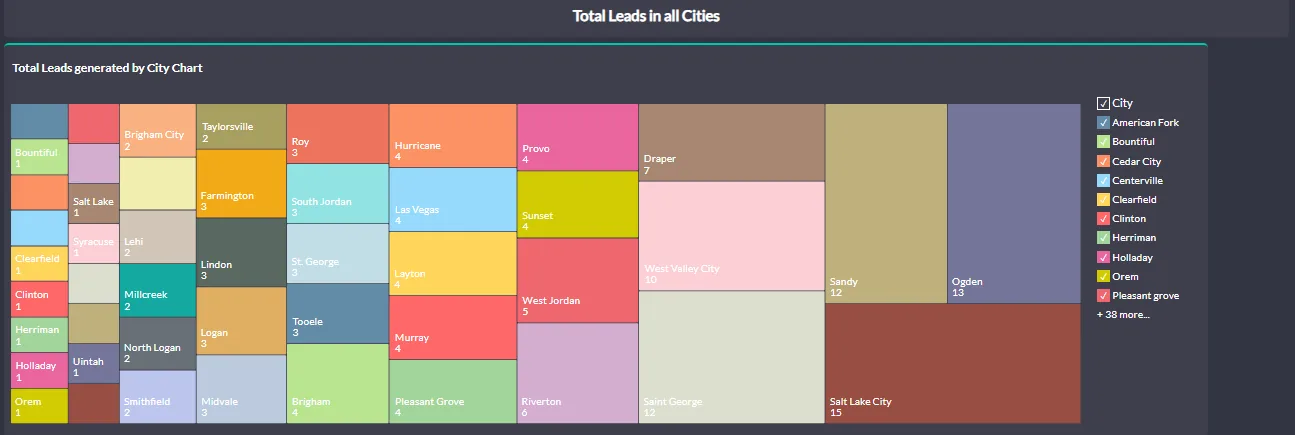Toggle Centerville legend checkbox
Image resolution: width=1295 pixels, height=435 pixels.
coord(1103,180)
